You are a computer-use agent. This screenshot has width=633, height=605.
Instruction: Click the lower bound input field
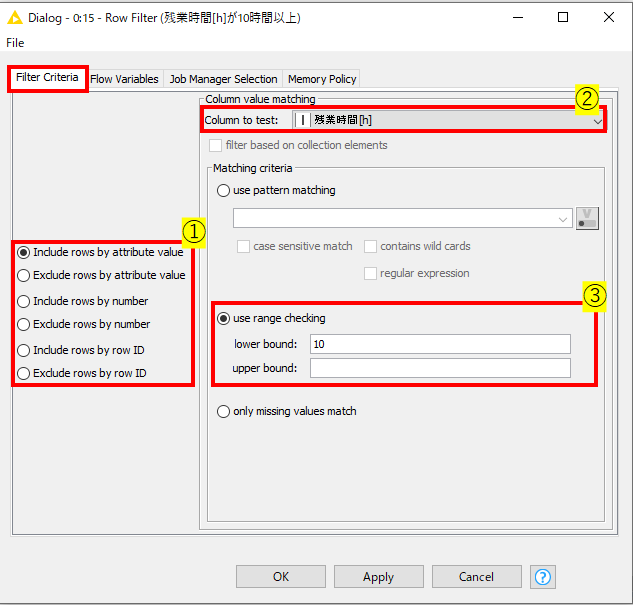[x=440, y=344]
